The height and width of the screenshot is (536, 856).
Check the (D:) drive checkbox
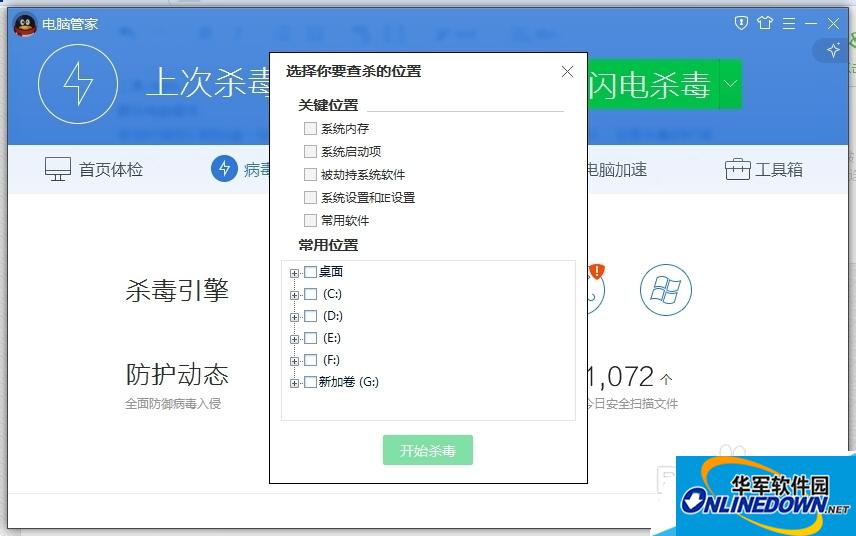coord(310,316)
